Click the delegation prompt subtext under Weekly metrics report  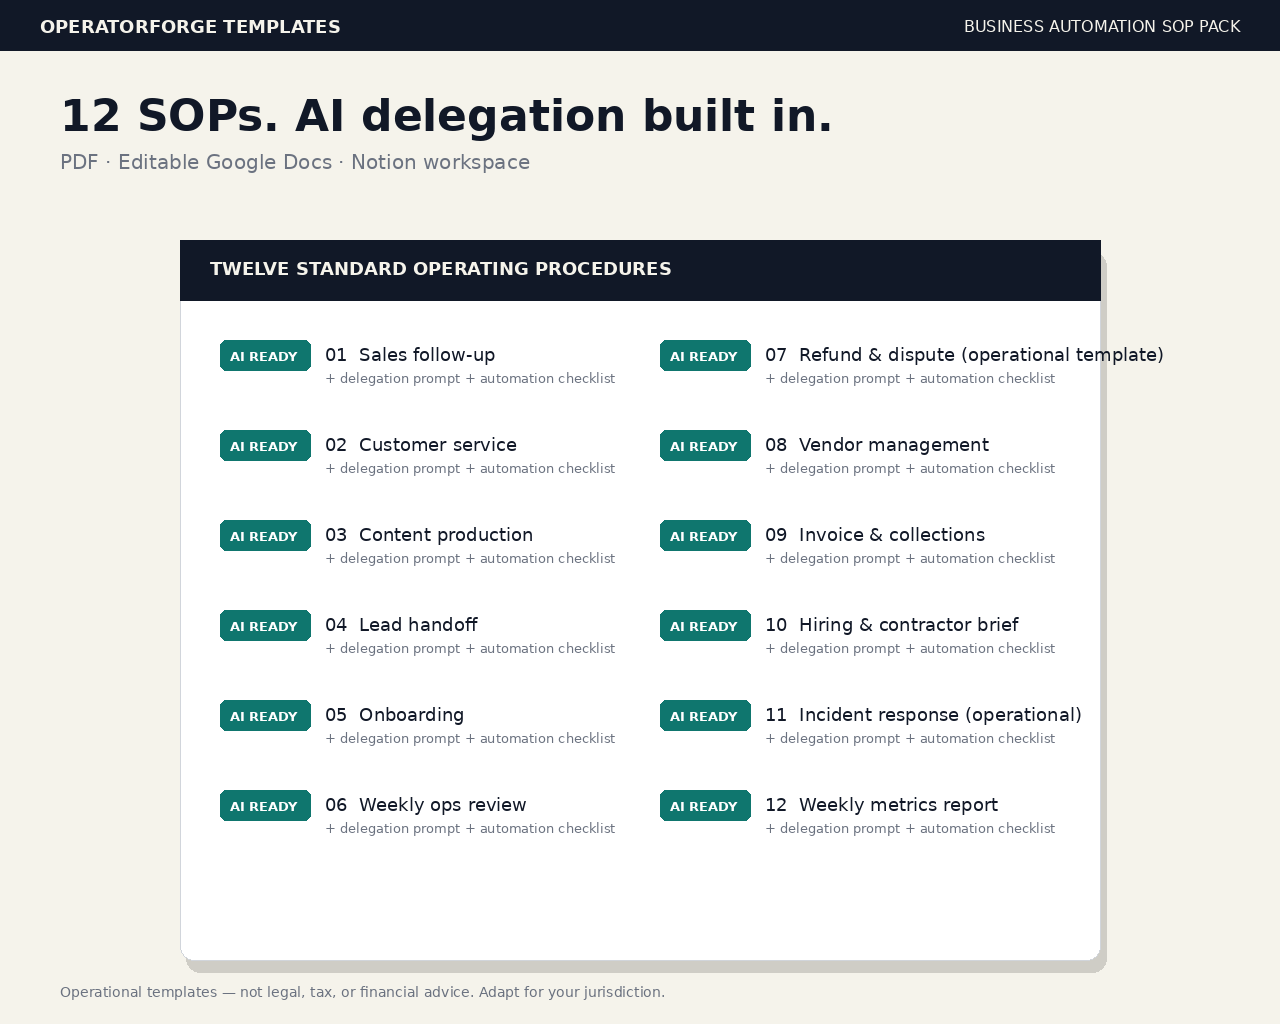(910, 829)
